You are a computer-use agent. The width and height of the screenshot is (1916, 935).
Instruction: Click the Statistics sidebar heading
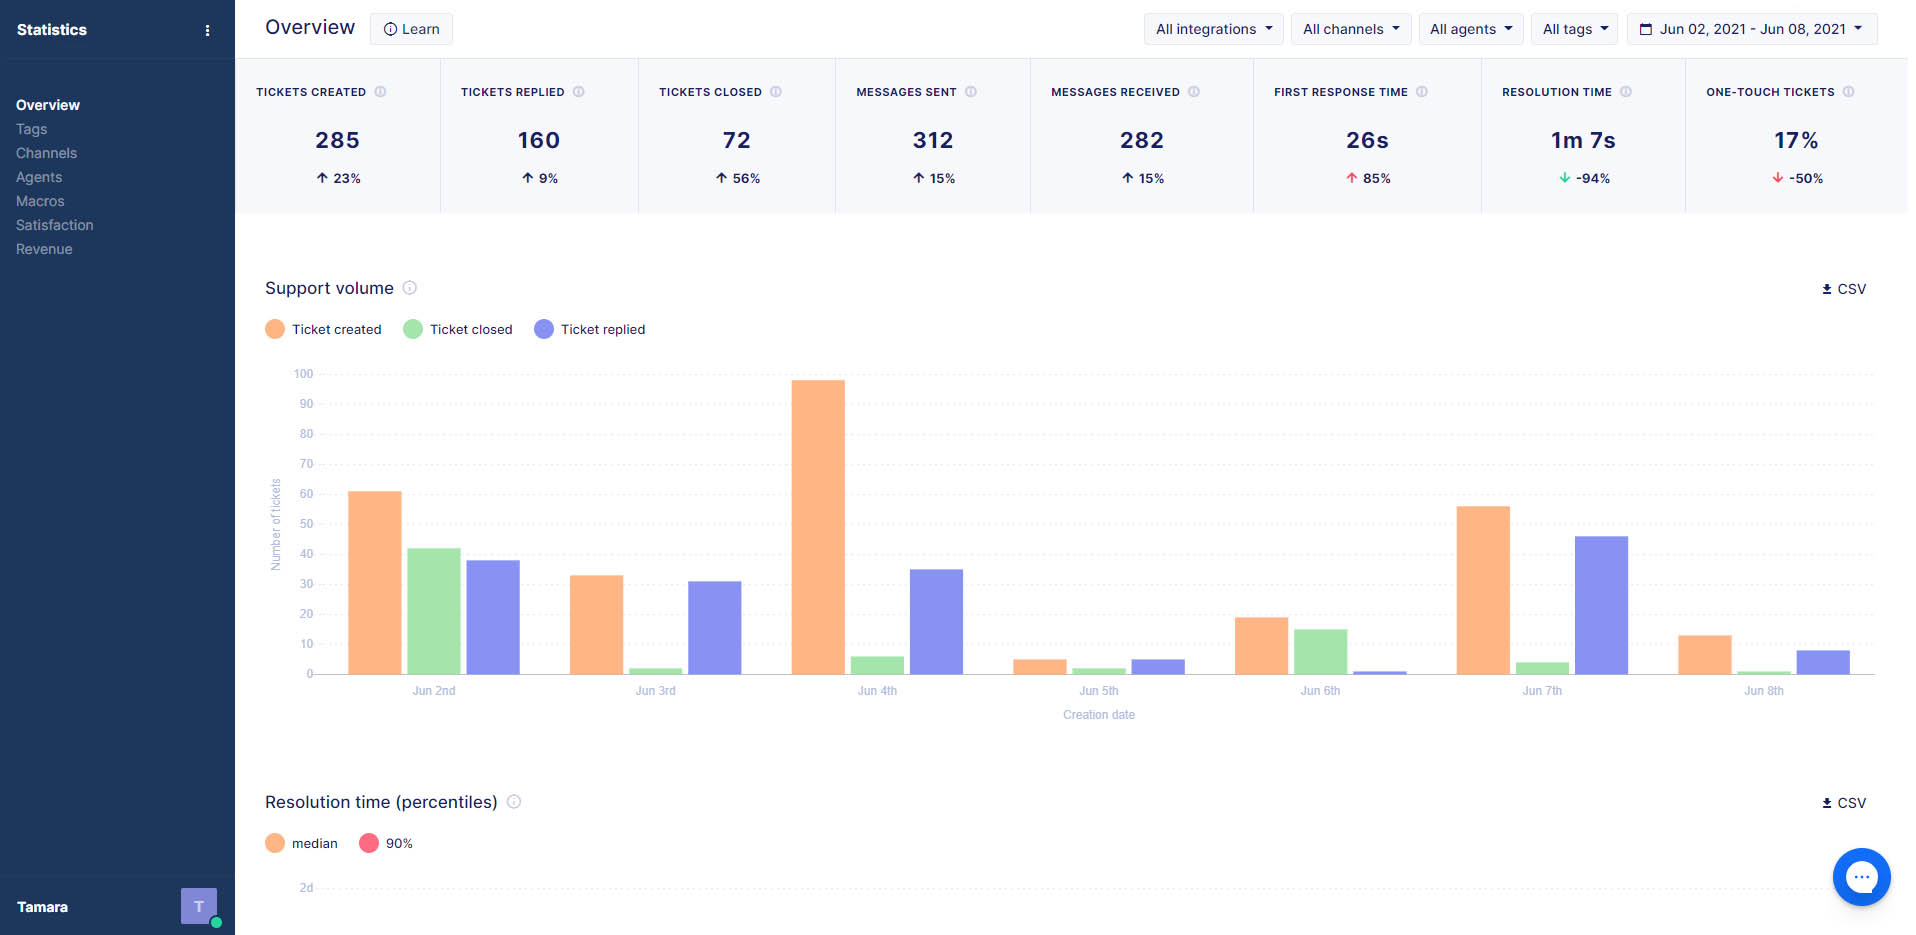[52, 30]
